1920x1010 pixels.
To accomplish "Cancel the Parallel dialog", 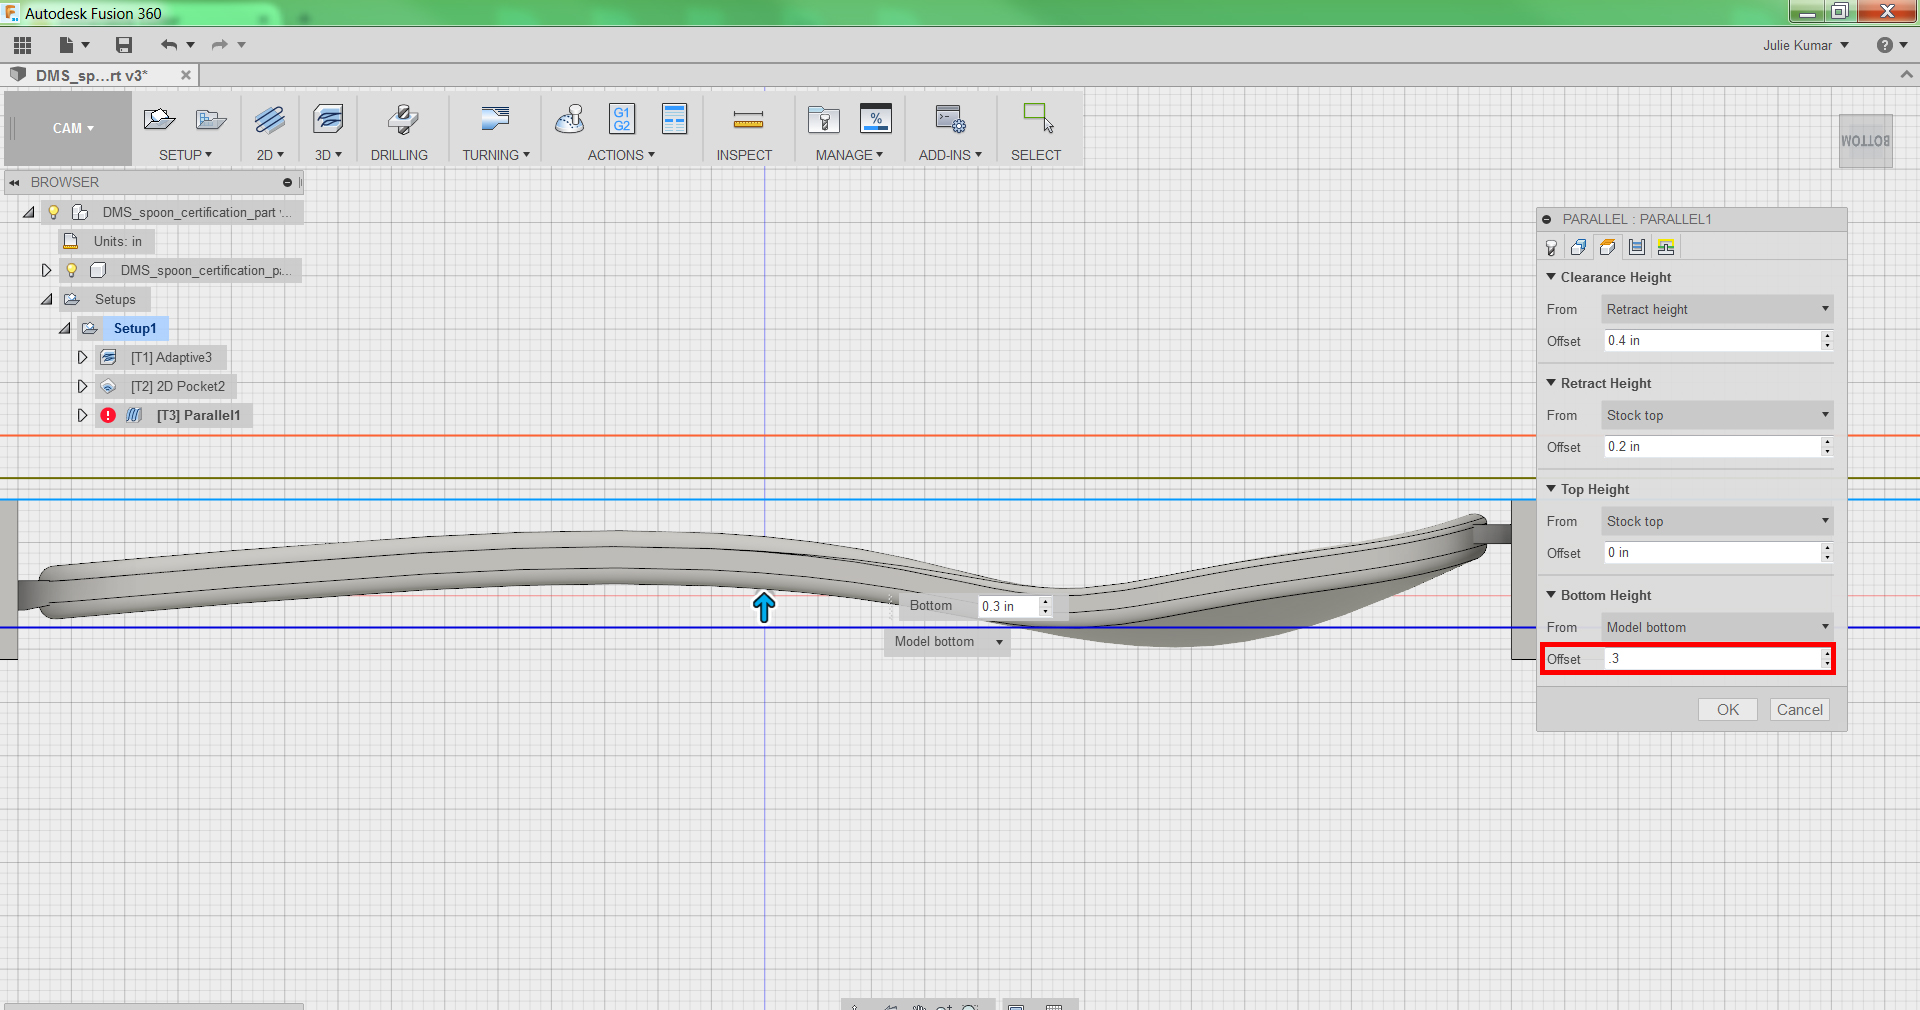I will (1799, 710).
